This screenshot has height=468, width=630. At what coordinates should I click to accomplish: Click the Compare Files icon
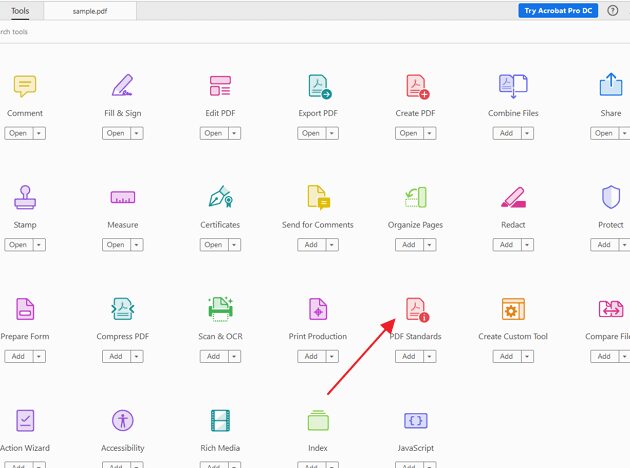(611, 309)
